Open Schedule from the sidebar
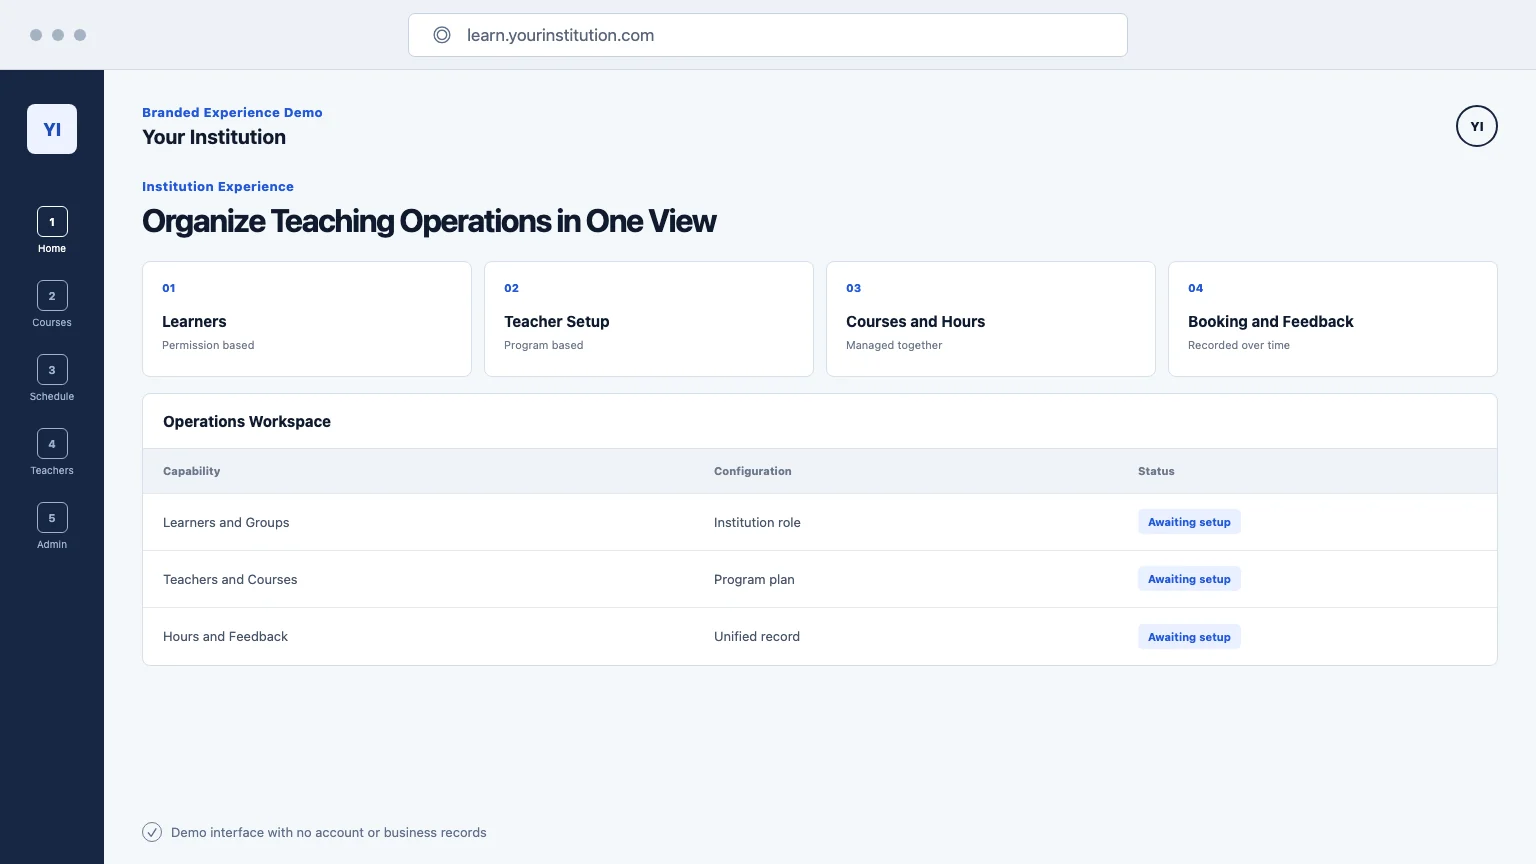The height and width of the screenshot is (864, 1536). (52, 379)
